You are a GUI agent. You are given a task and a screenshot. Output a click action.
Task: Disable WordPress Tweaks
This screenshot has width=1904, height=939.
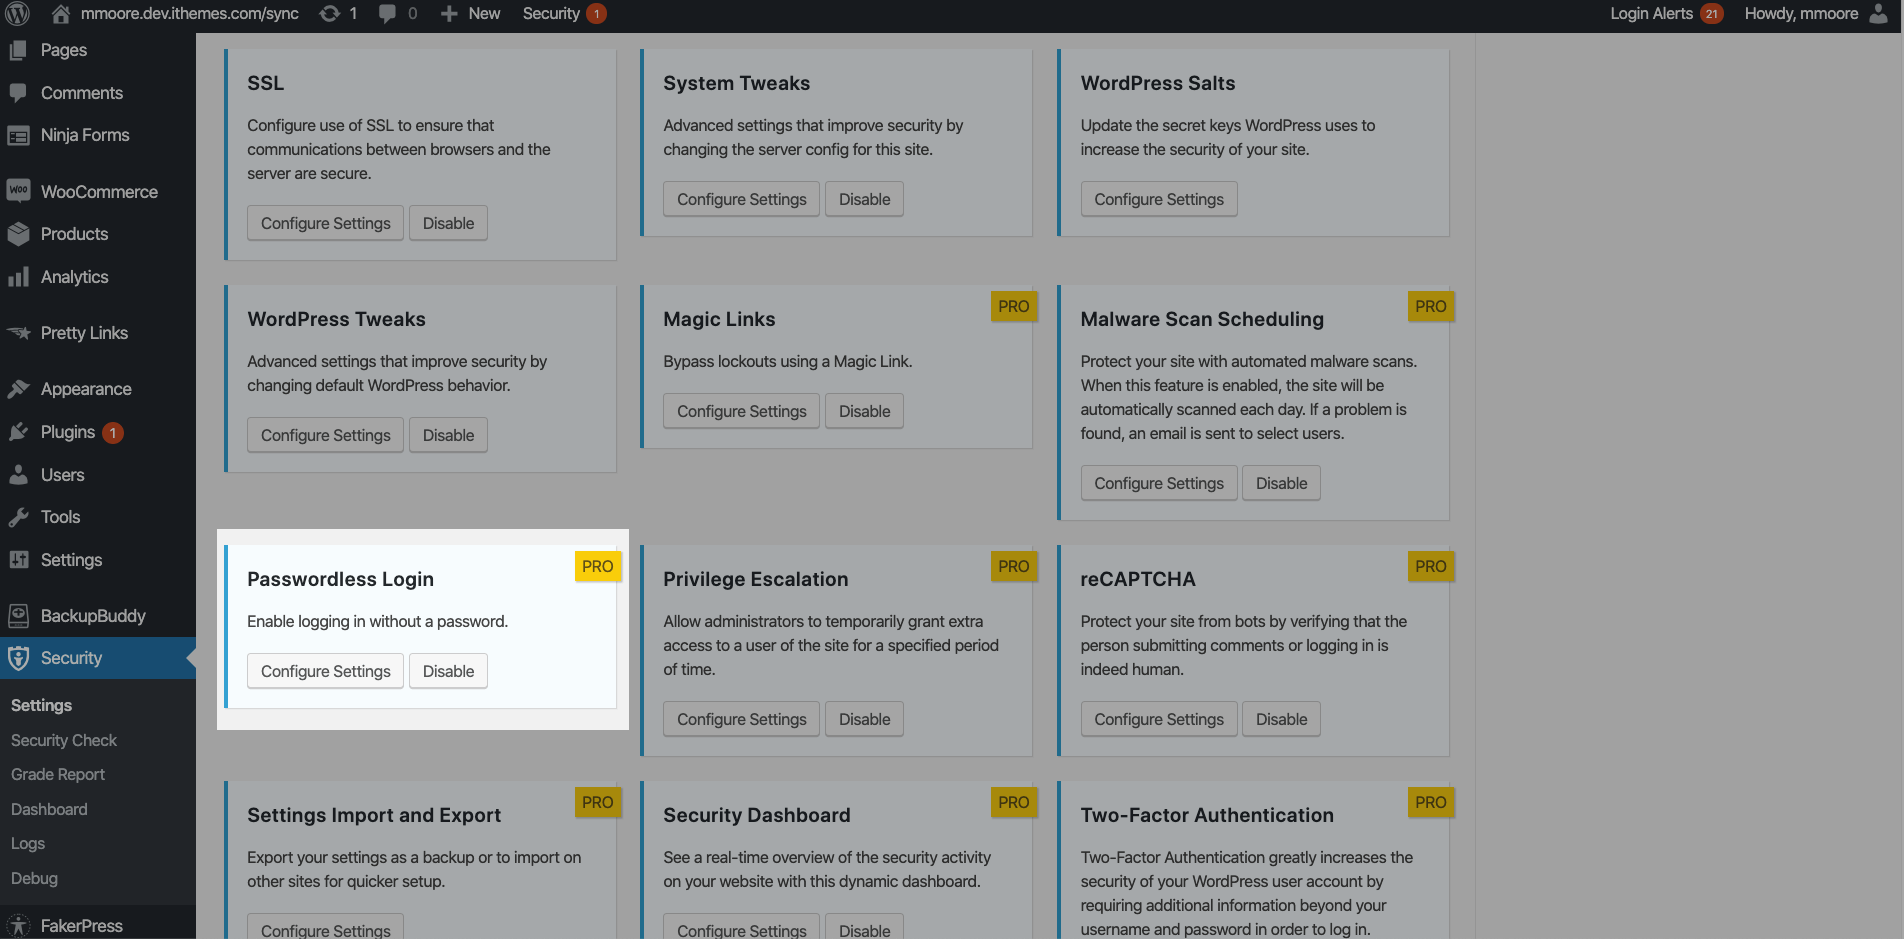(448, 435)
